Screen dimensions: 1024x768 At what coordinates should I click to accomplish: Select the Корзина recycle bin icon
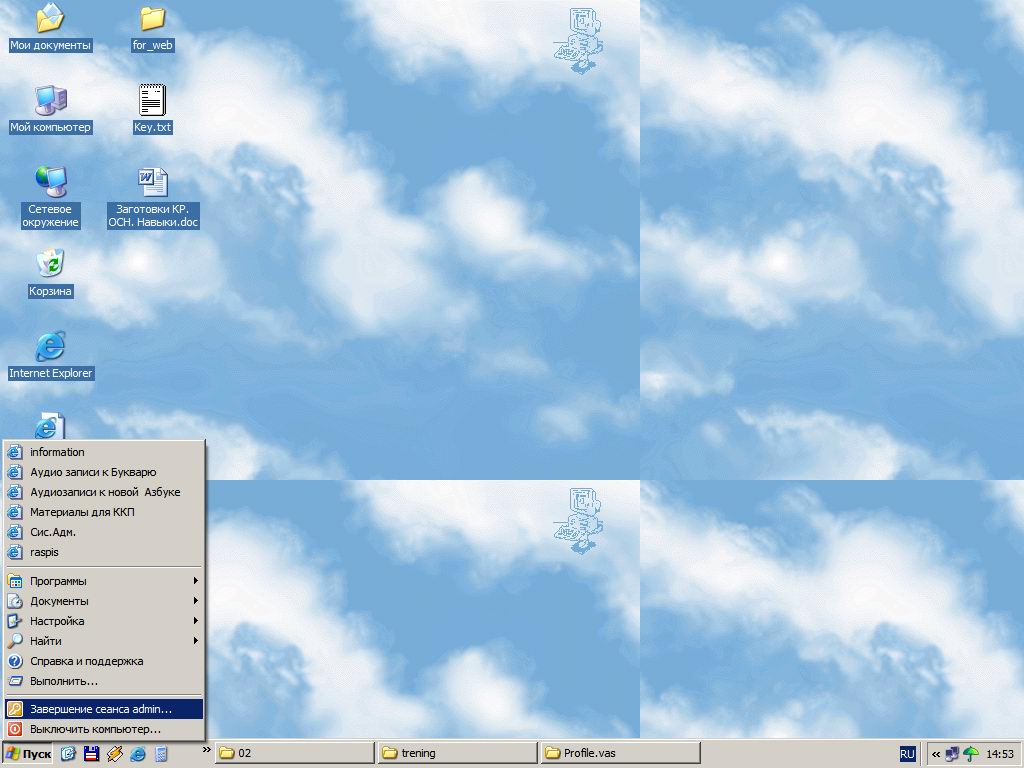click(x=50, y=273)
